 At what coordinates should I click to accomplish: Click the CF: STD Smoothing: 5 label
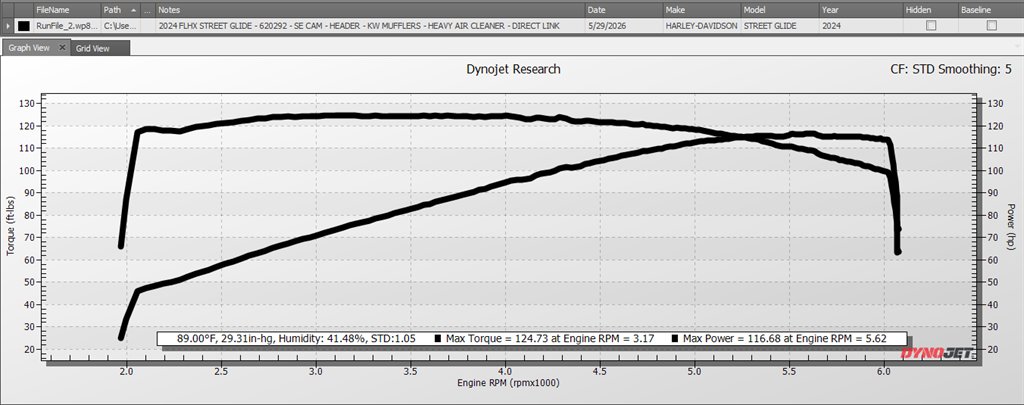point(950,69)
